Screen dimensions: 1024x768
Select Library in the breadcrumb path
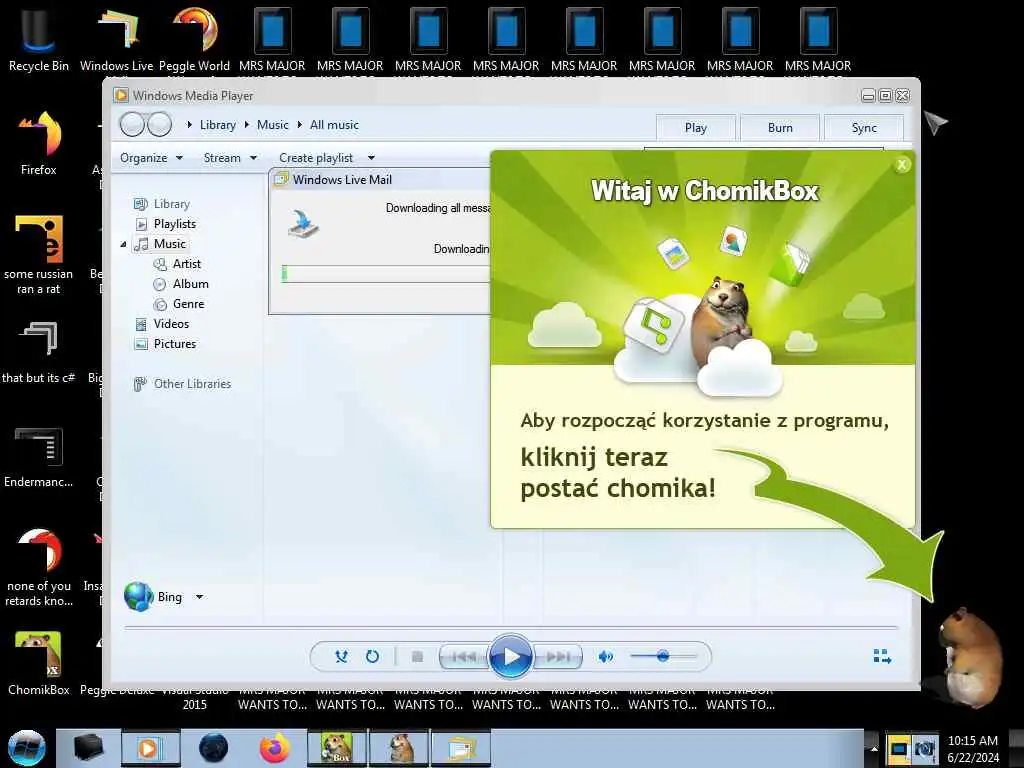coord(217,125)
